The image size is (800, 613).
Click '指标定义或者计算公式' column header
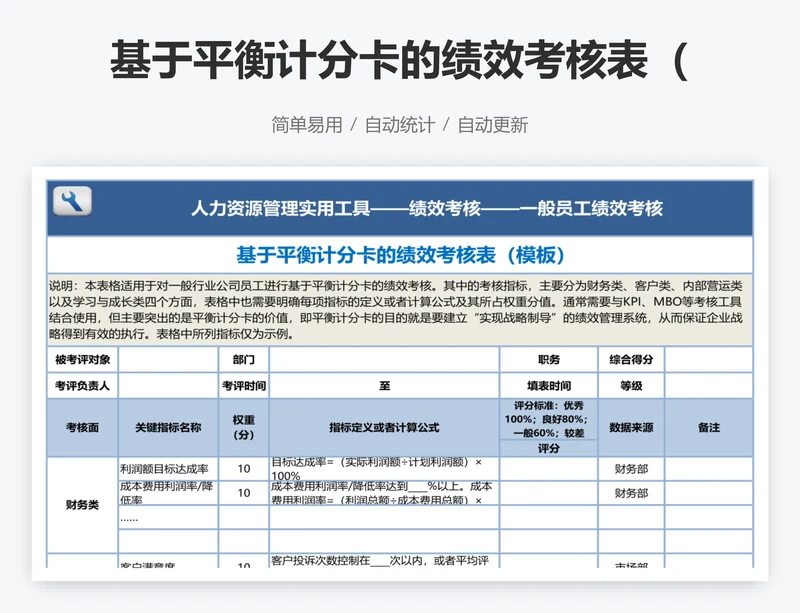pos(384,428)
